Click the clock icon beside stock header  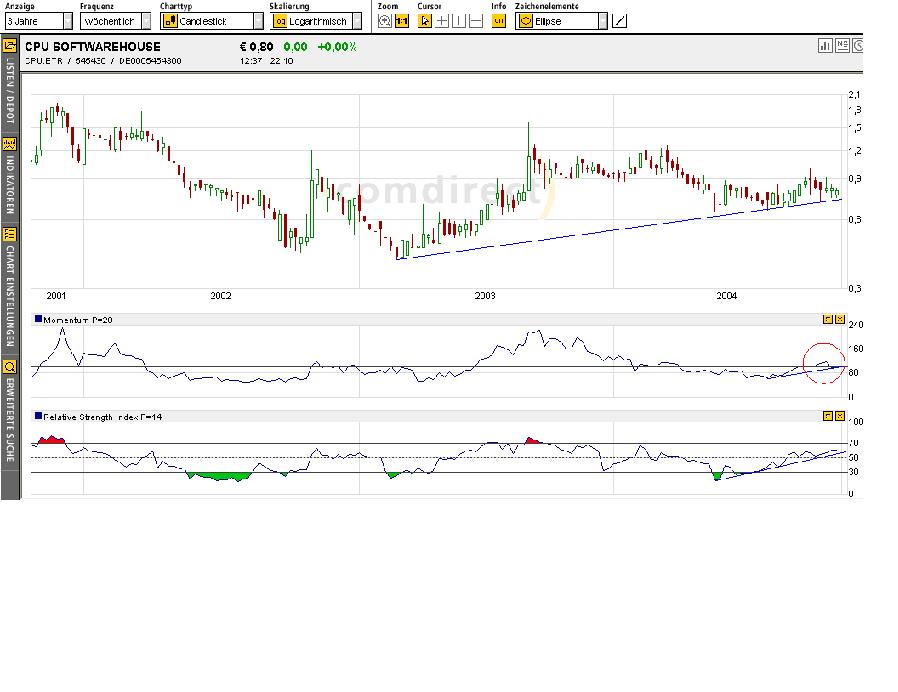pos(857,45)
